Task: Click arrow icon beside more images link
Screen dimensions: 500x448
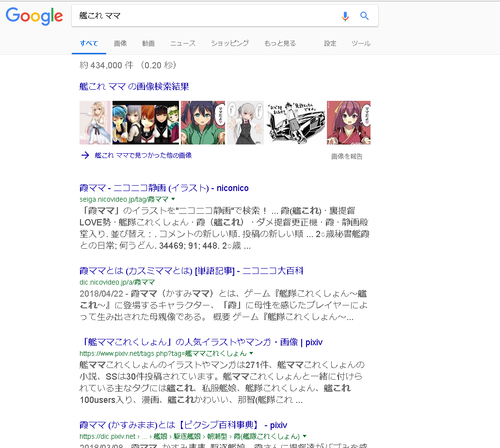Action: [85, 155]
